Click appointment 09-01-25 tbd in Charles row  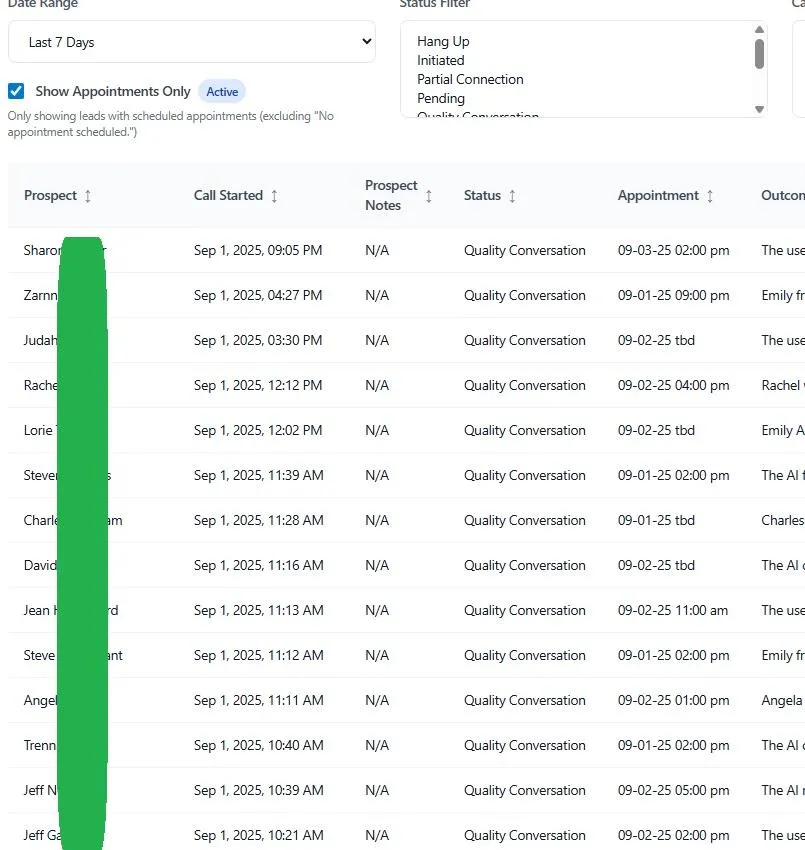pos(656,520)
